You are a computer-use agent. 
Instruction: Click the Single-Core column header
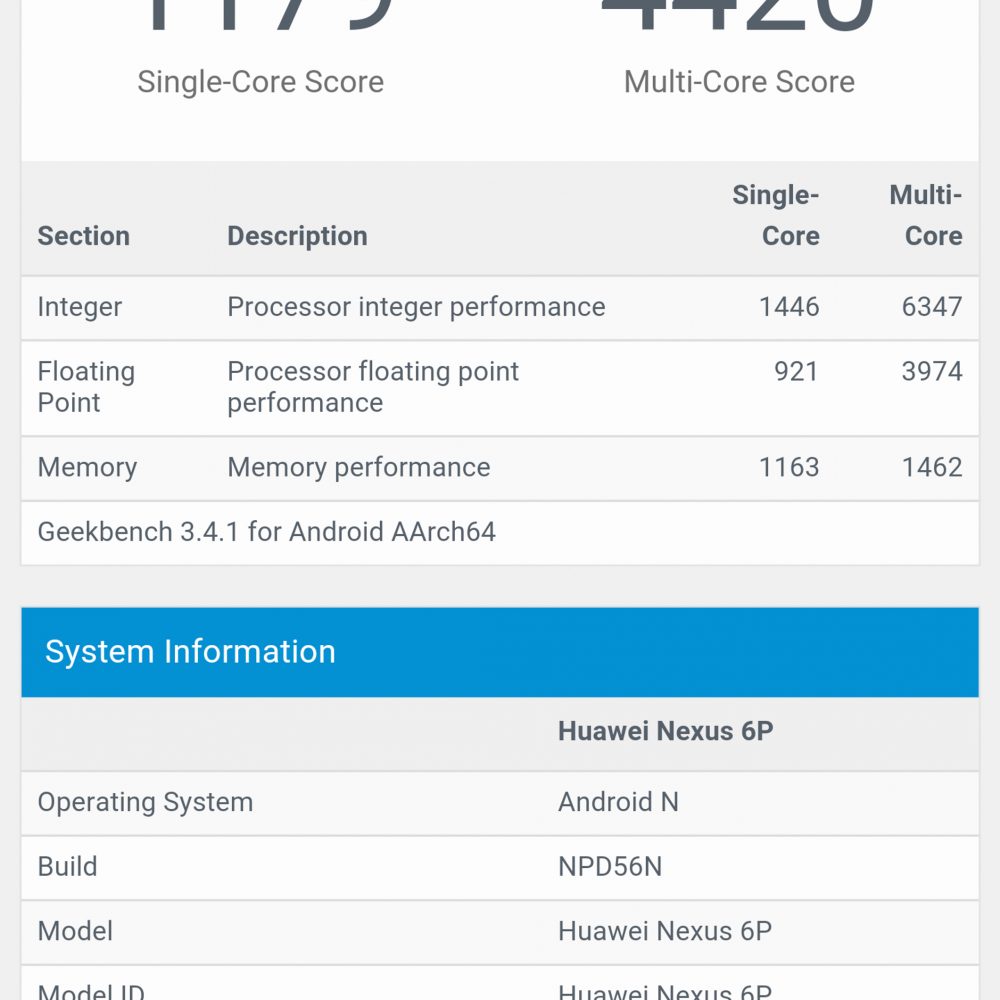pyautogui.click(x=776, y=216)
